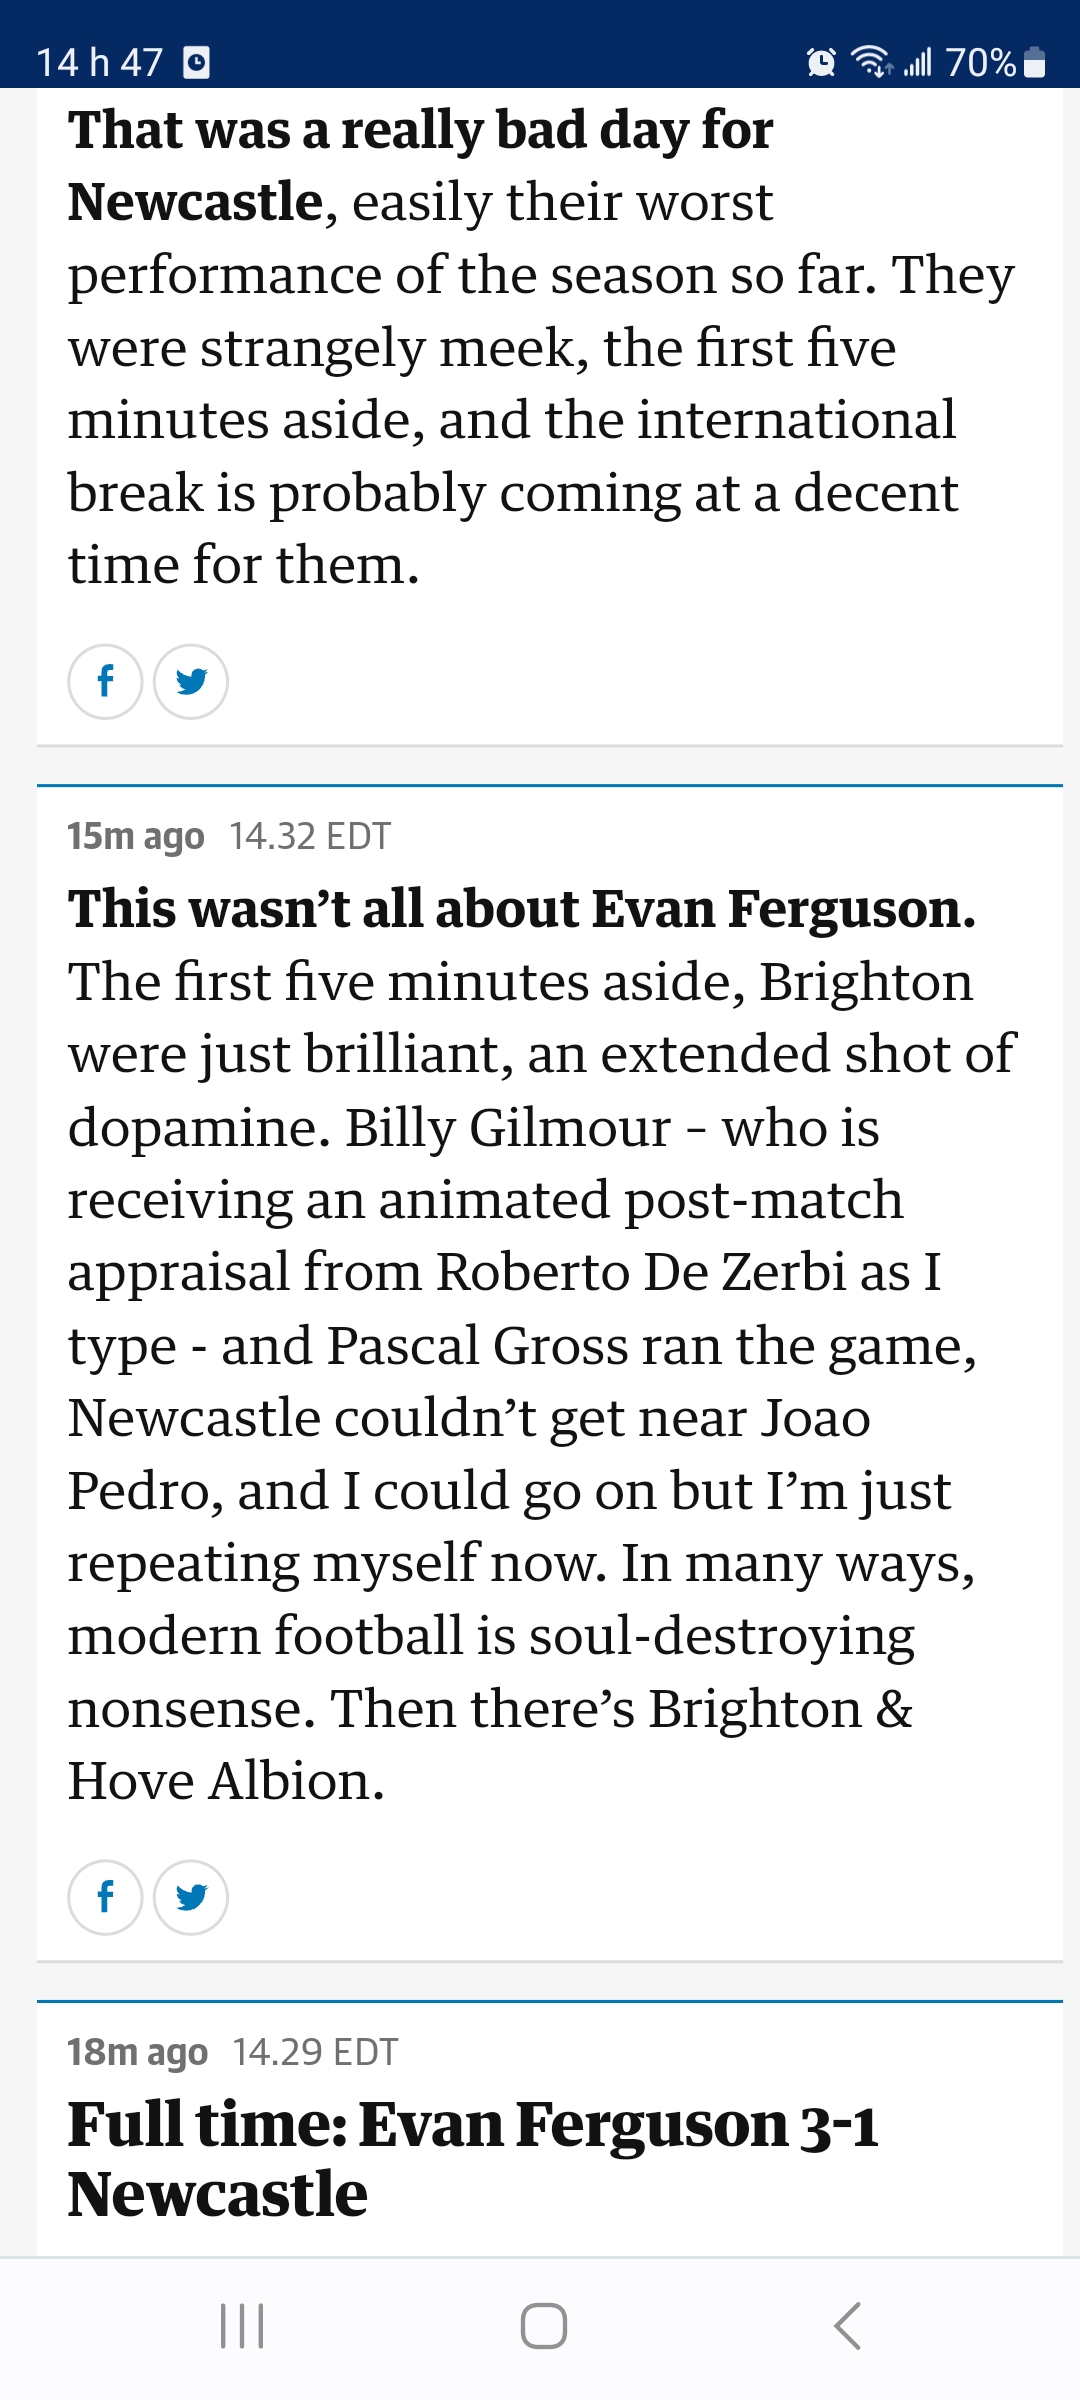
Task: Tap the cellular signal strength icon
Action: (x=917, y=62)
